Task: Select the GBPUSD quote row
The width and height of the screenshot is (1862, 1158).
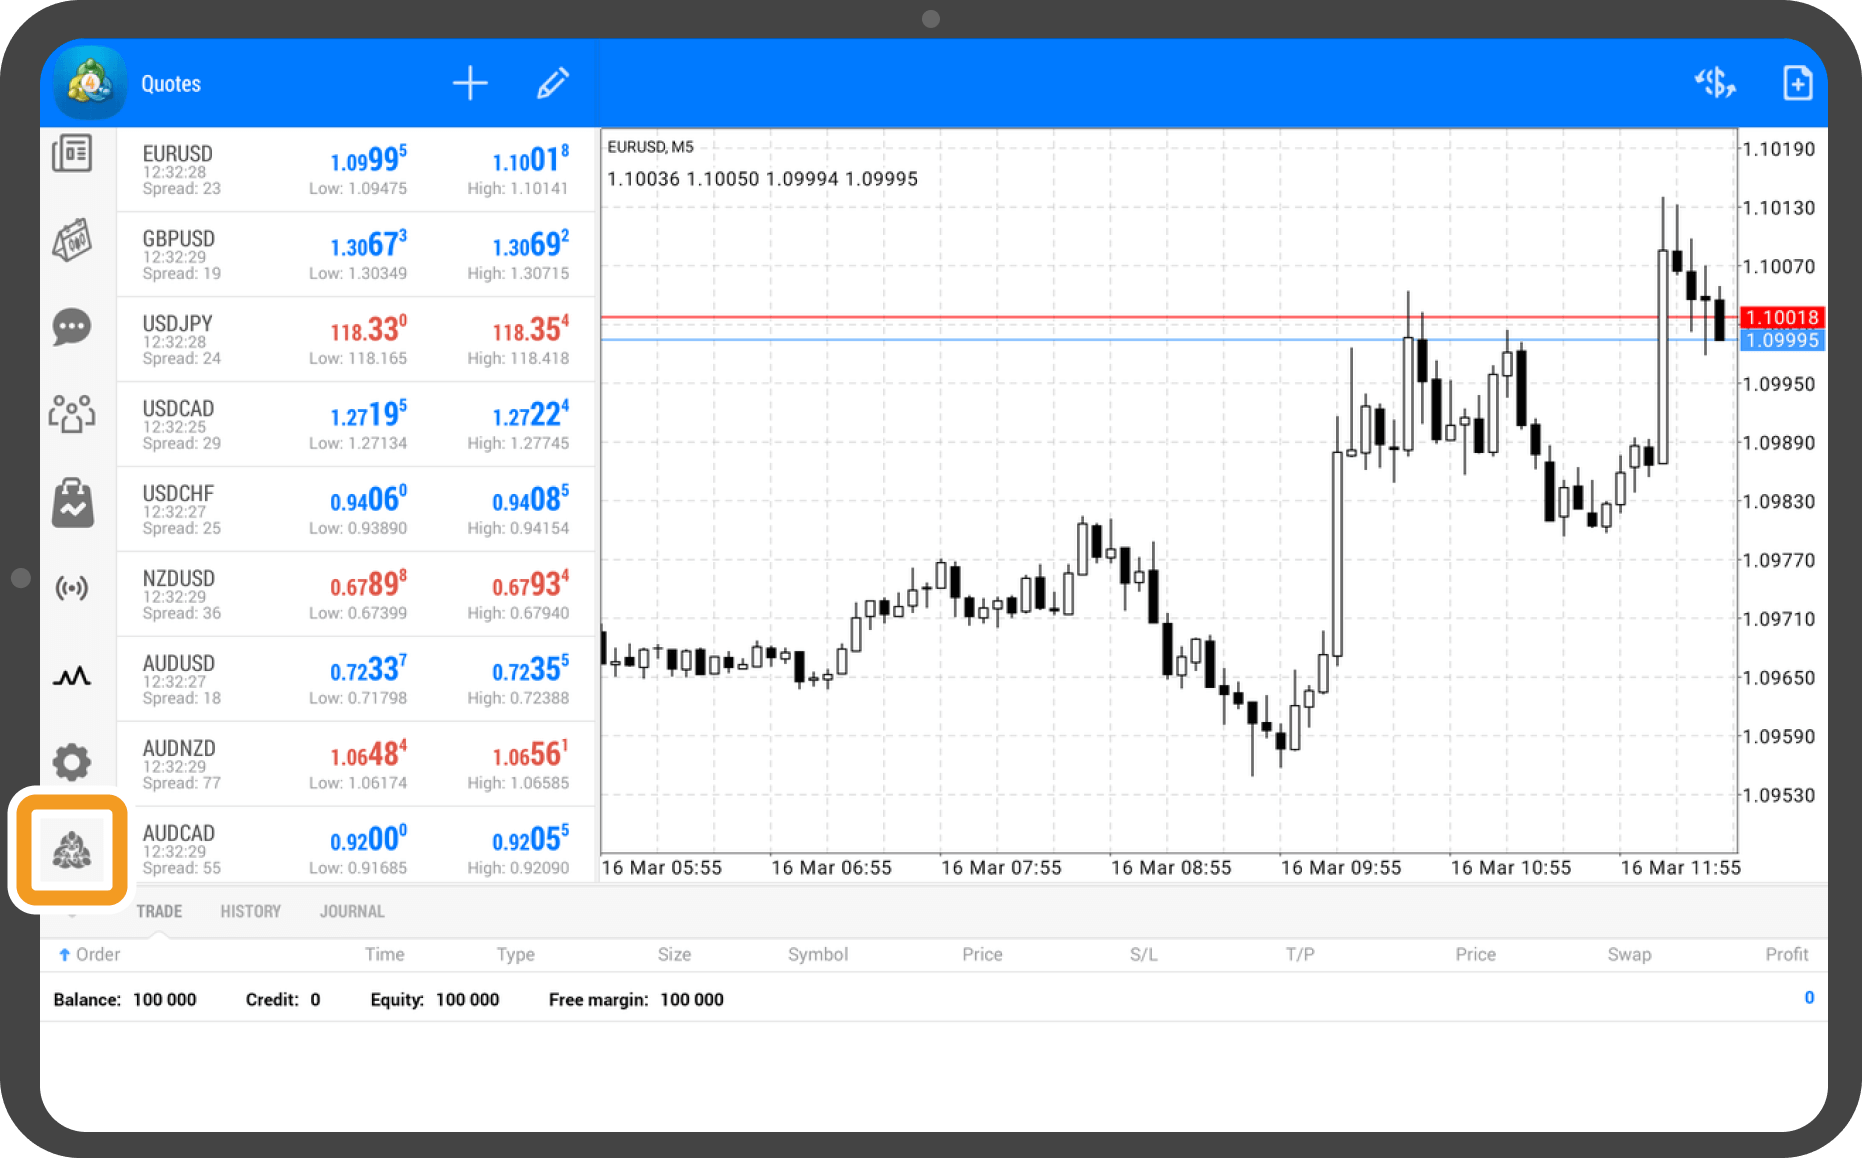Action: [356, 254]
